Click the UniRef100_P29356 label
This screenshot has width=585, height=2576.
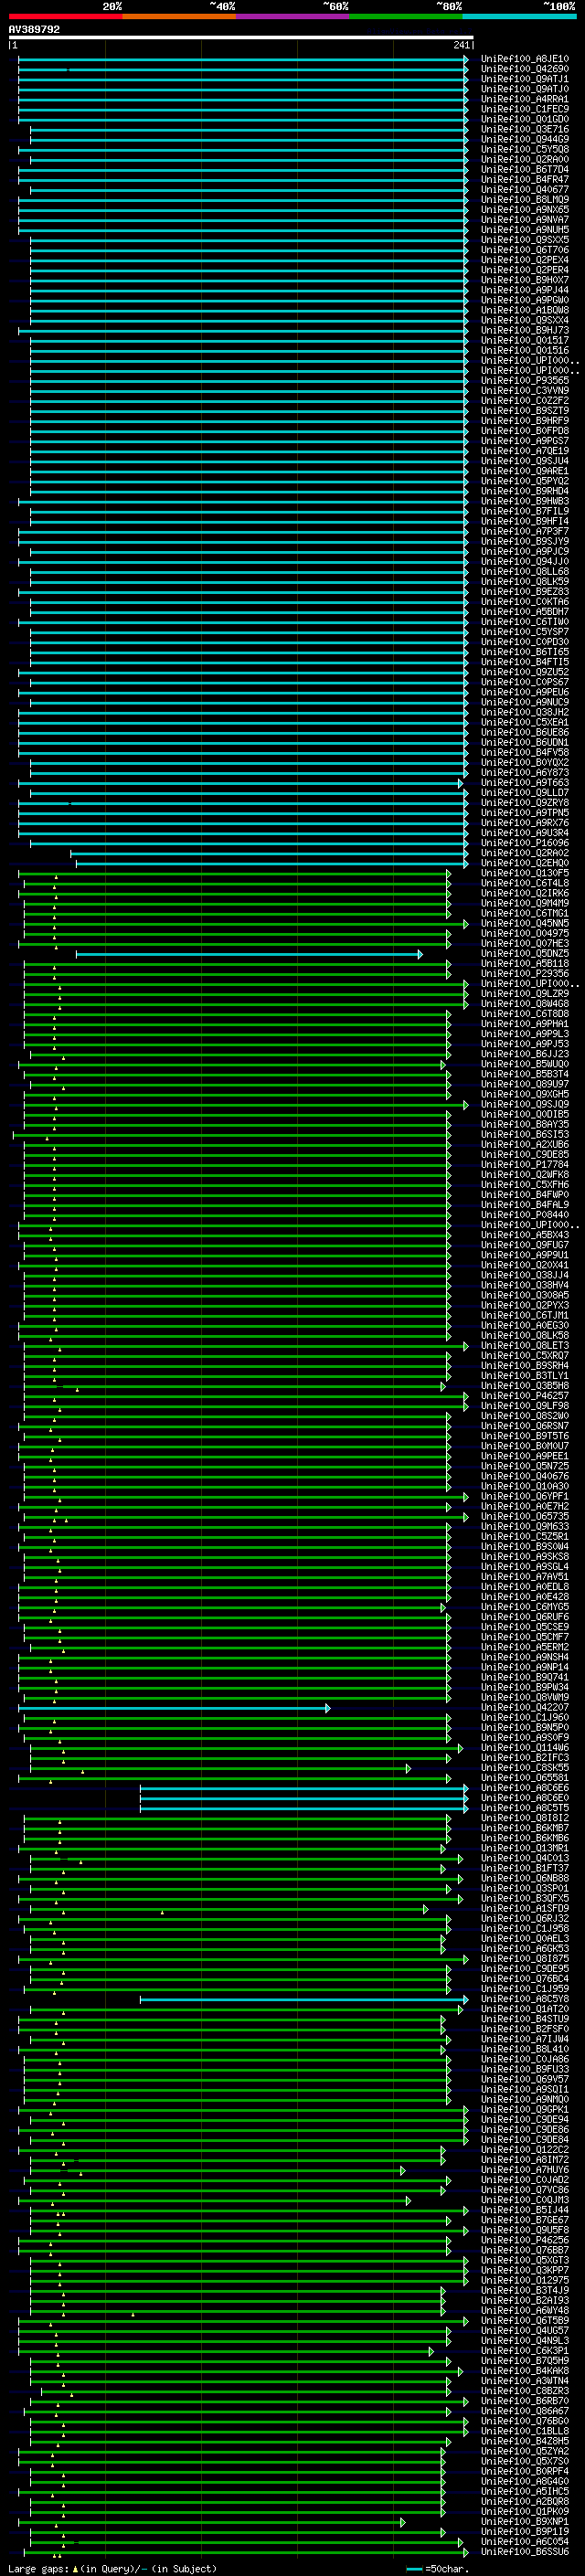(x=525, y=973)
